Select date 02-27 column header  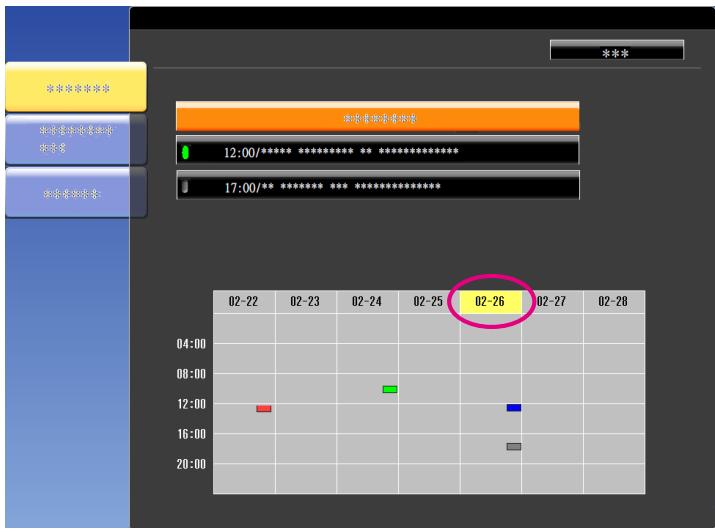(x=552, y=301)
